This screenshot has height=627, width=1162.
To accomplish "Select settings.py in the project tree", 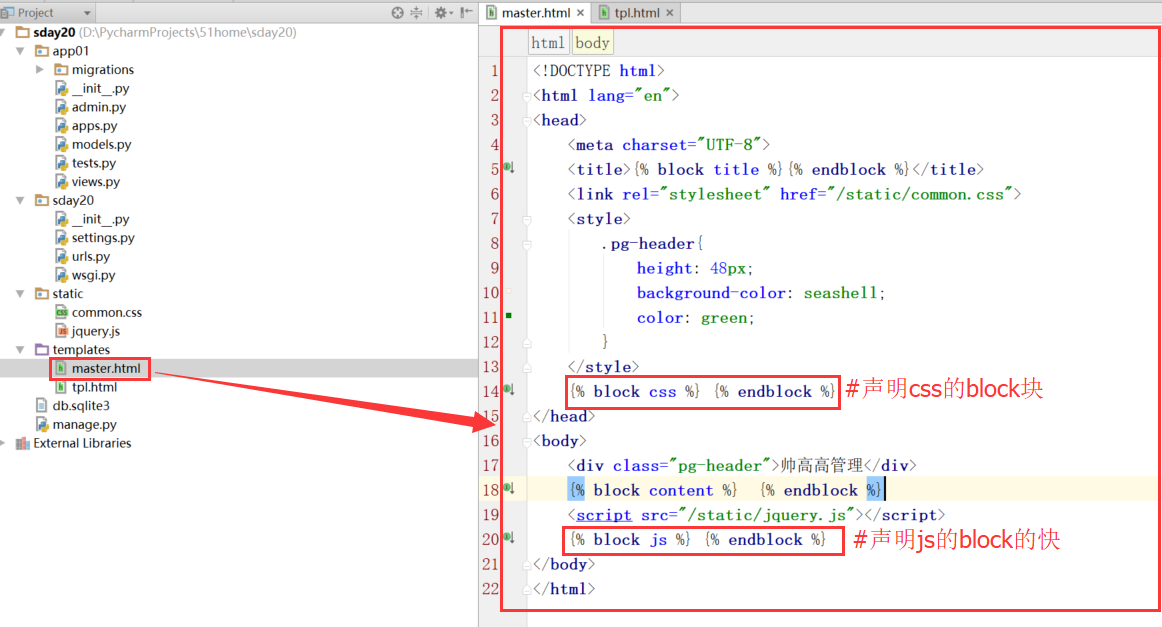I will (x=102, y=238).
